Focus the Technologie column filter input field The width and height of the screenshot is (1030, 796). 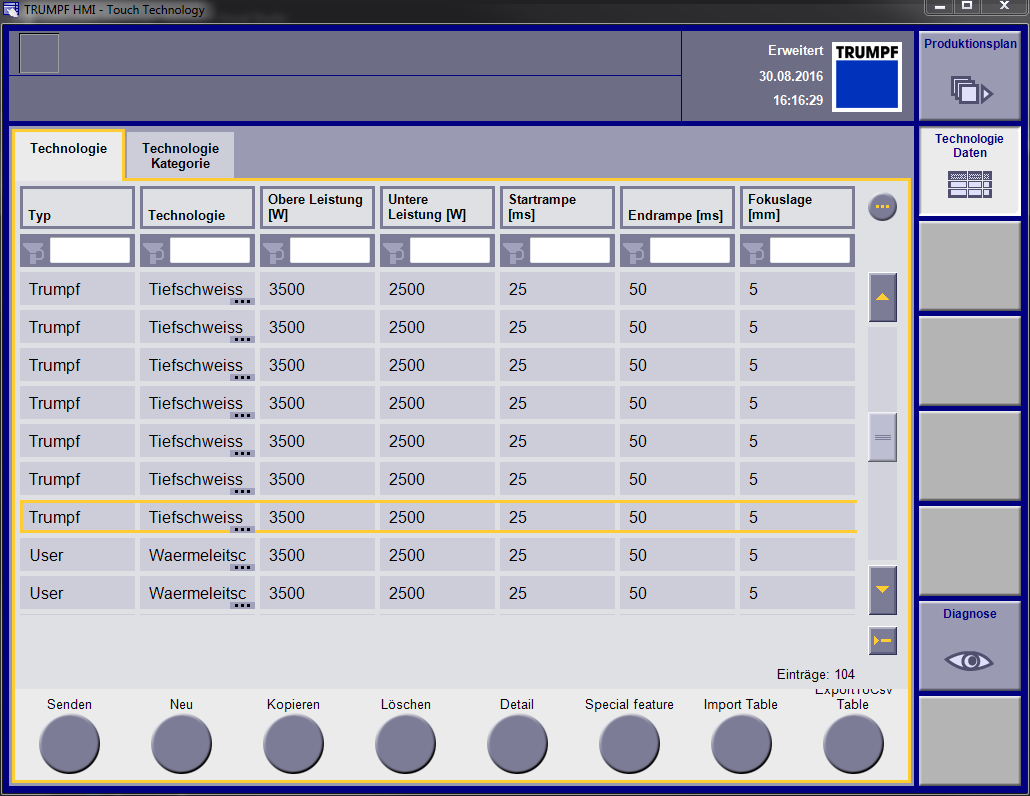[x=210, y=251]
